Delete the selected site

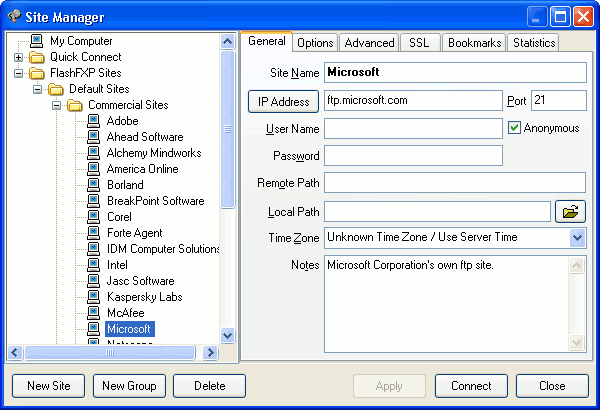[x=209, y=386]
